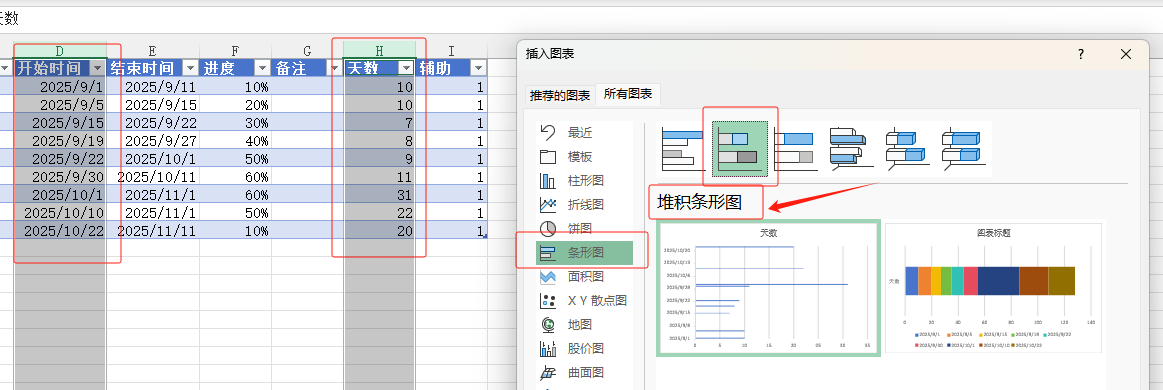Click the start date cell 2025/9/5
Image resolution: width=1163 pixels, height=390 pixels.
[x=61, y=105]
